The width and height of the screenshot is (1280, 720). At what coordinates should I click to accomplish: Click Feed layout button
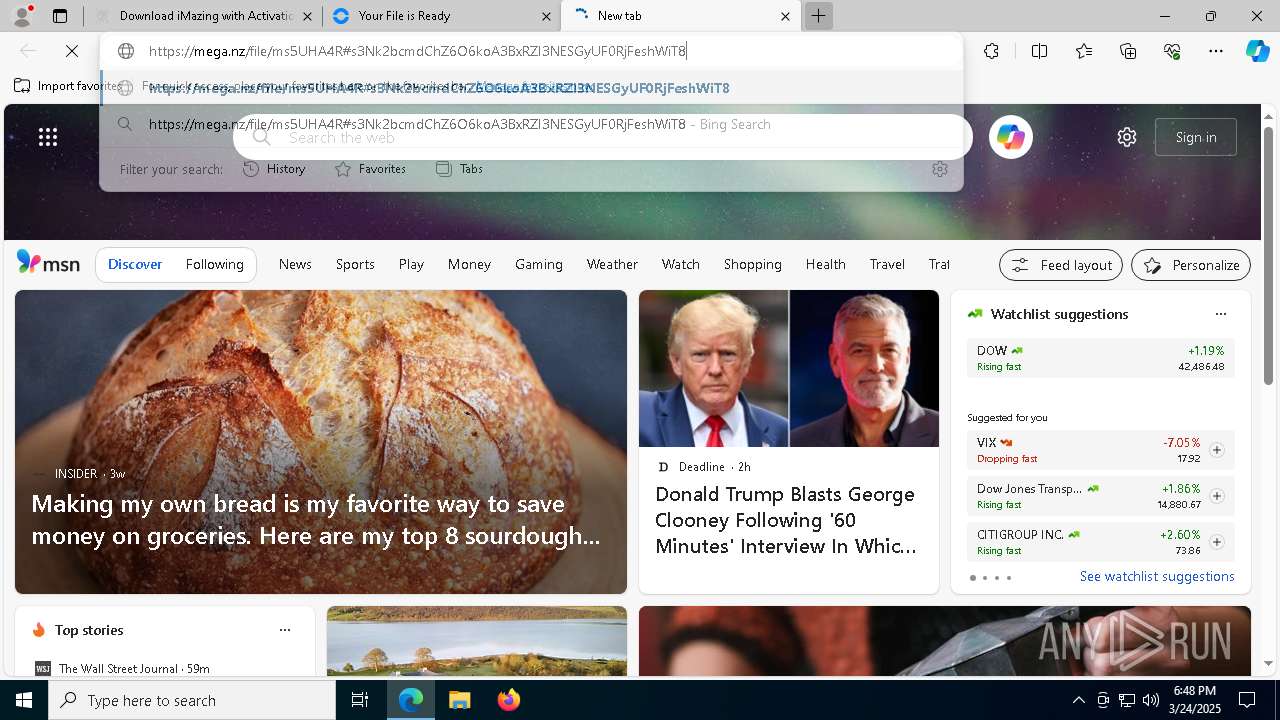coord(1060,265)
